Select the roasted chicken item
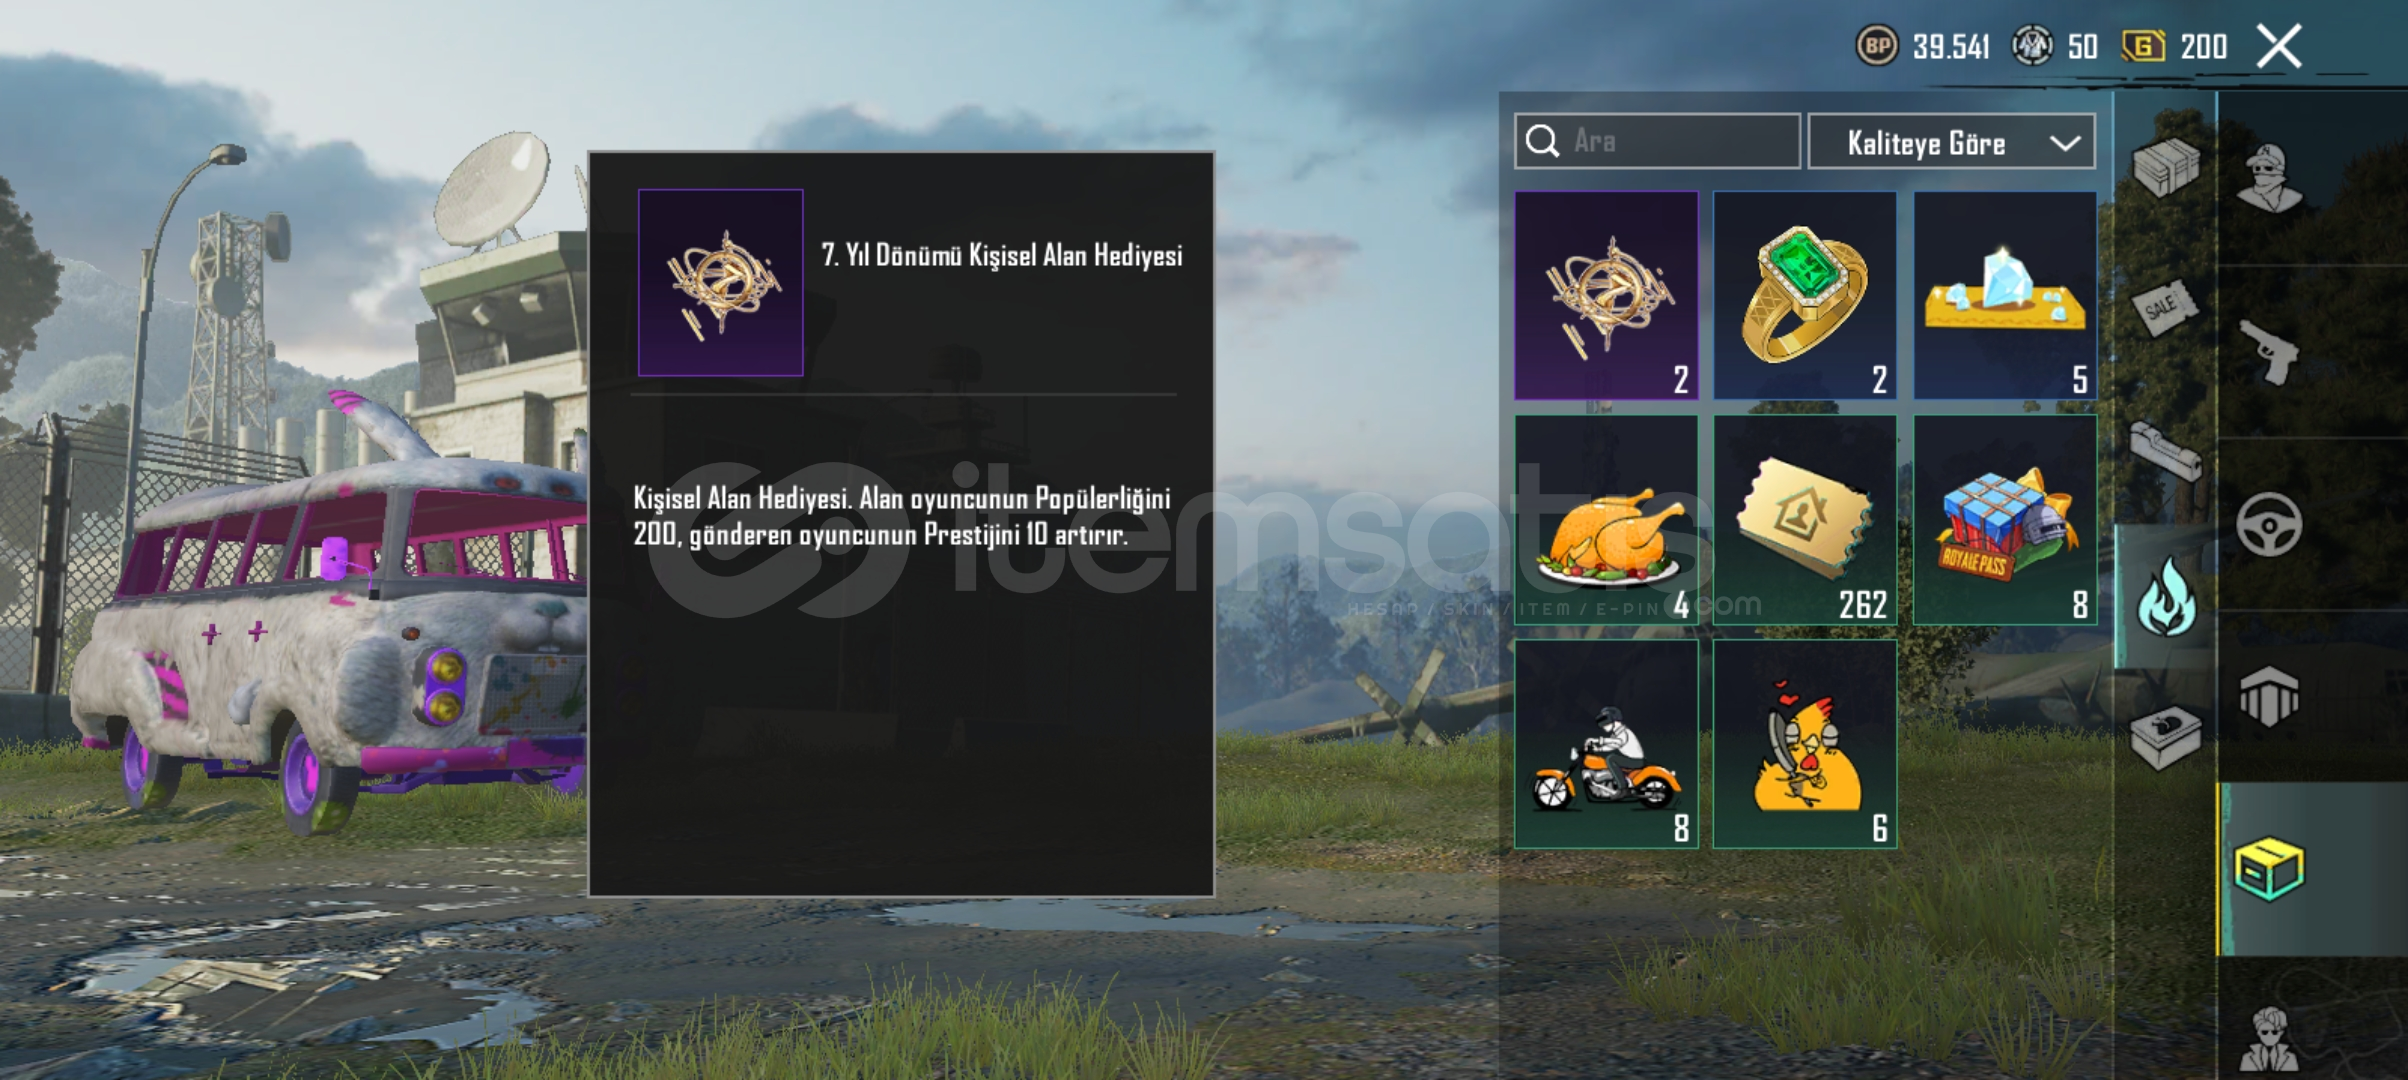The width and height of the screenshot is (2408, 1080). tap(1606, 520)
